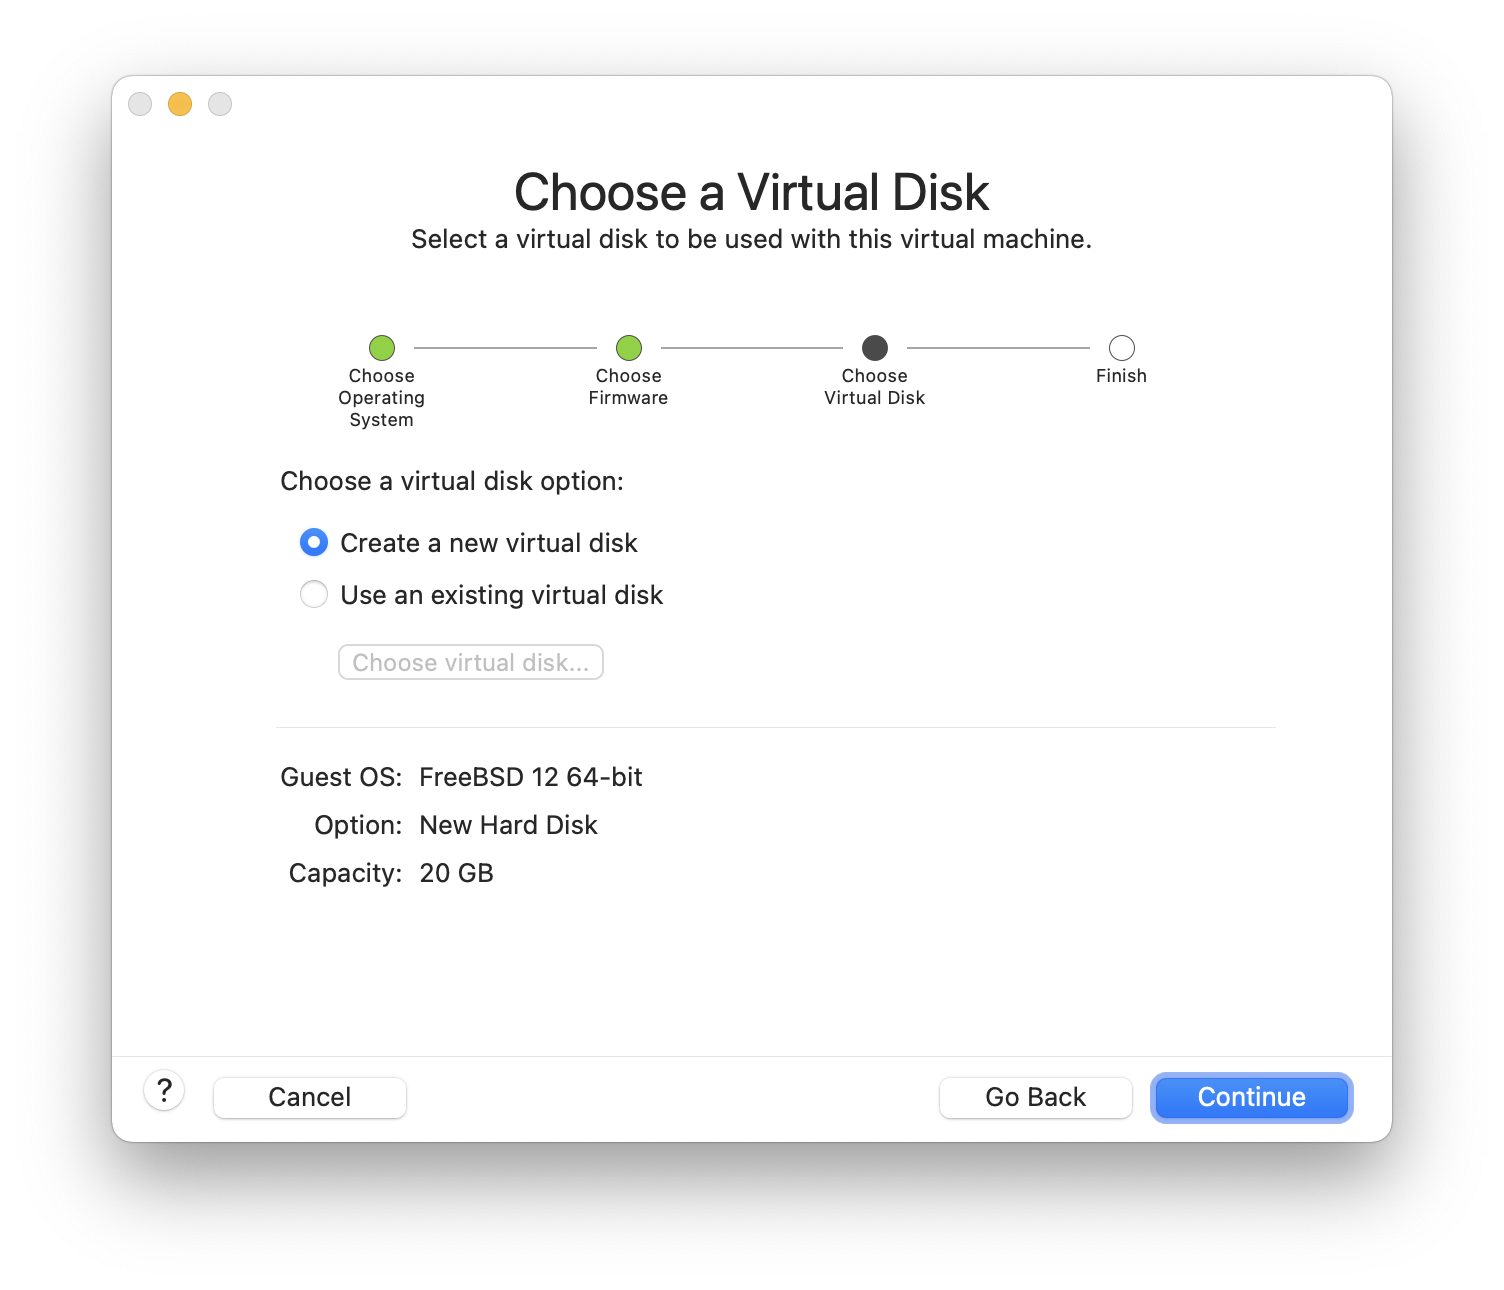Click the Choose virtual disk... button

(x=471, y=663)
